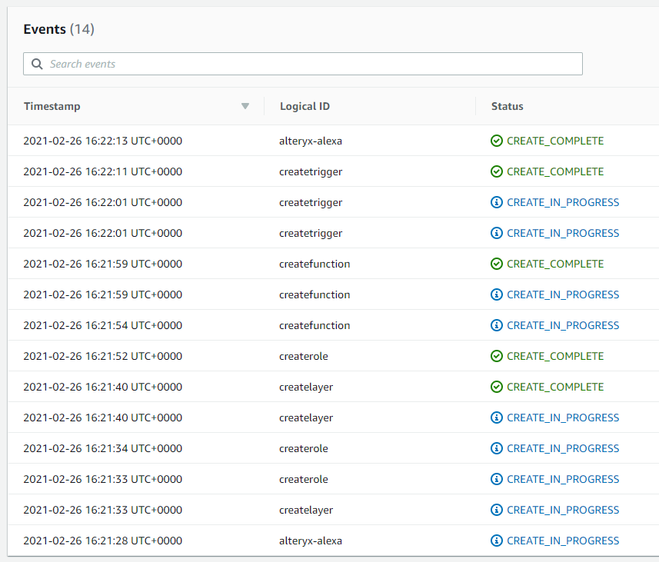Toggle the Timestamp sort arrow
This screenshot has width=659, height=562.
click(x=245, y=106)
